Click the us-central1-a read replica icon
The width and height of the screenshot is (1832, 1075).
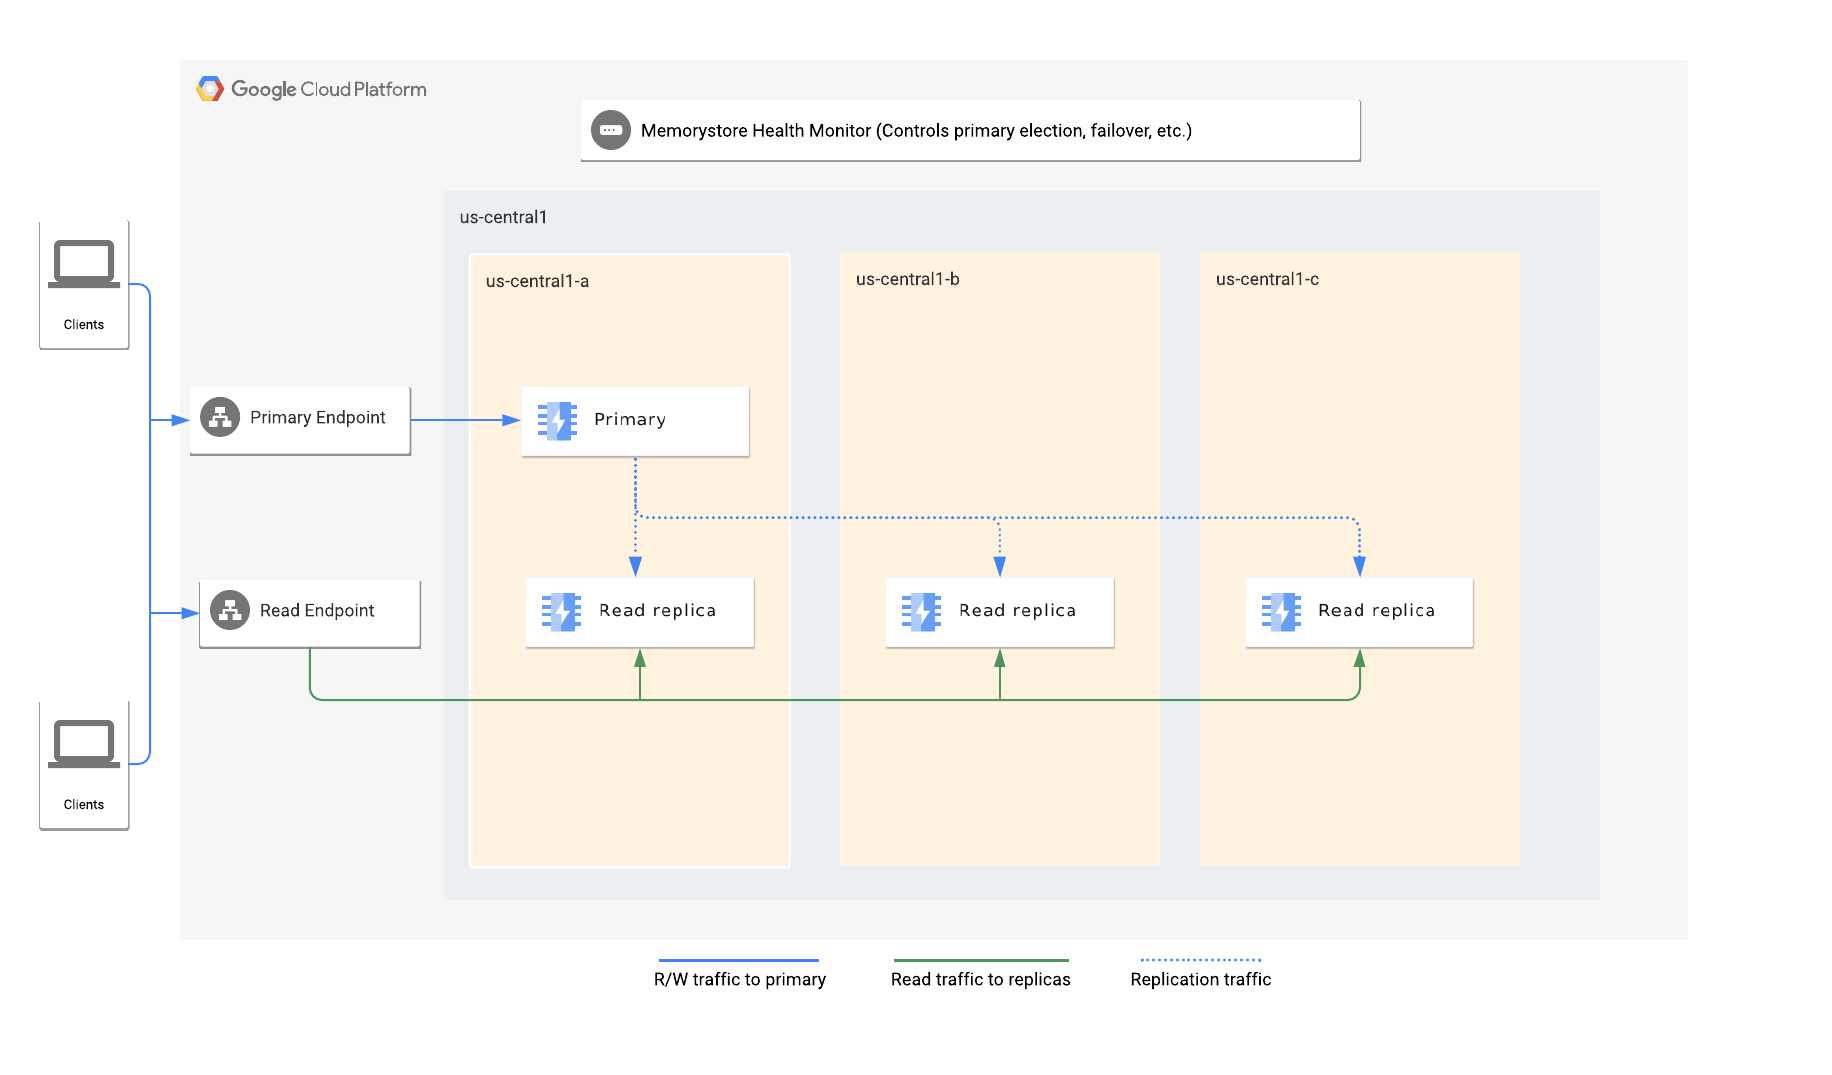562,611
